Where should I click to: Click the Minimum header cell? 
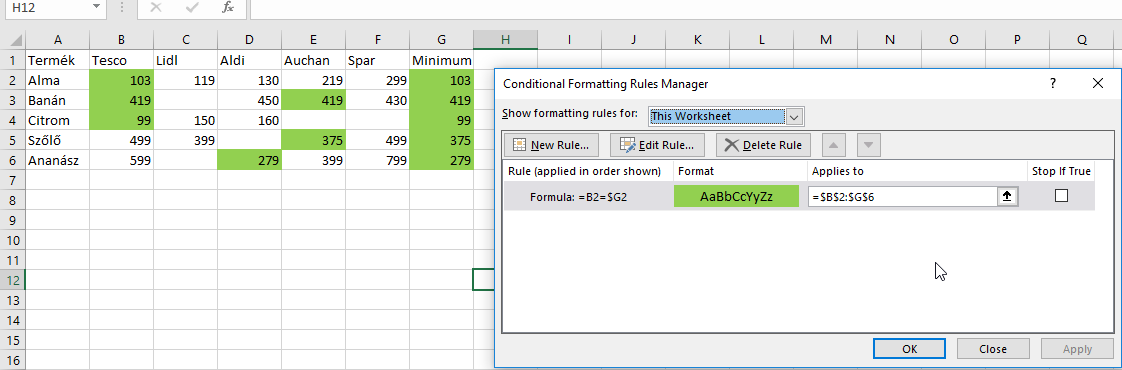coord(442,60)
